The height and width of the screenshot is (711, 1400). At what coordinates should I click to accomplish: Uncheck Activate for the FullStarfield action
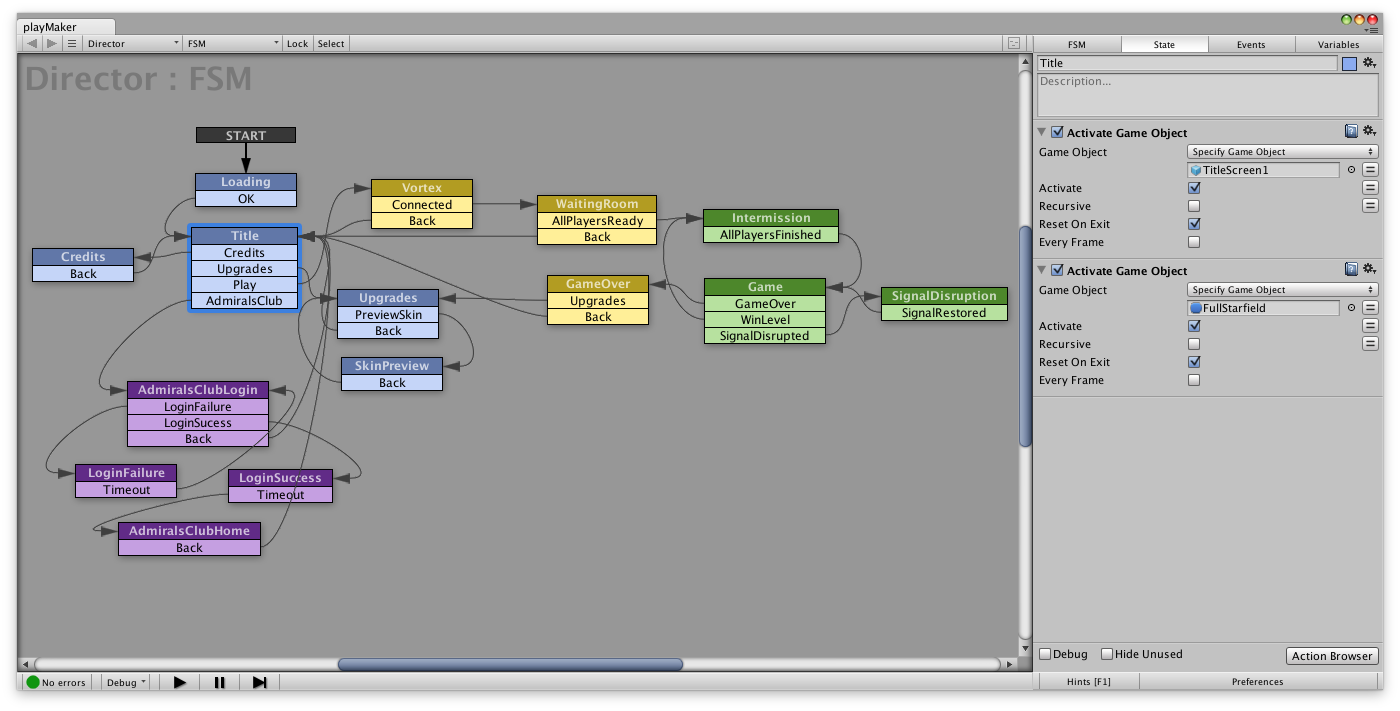click(x=1194, y=326)
